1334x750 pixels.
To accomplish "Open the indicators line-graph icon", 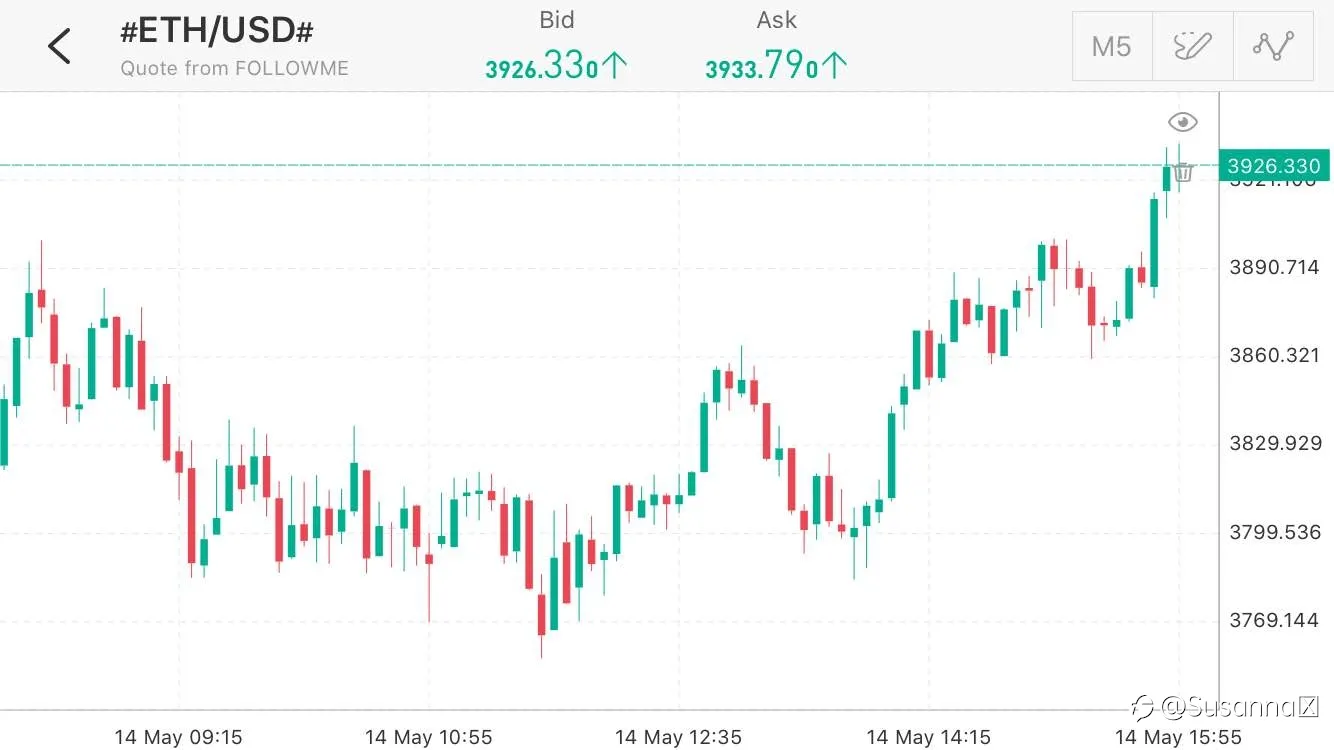I will point(1273,46).
